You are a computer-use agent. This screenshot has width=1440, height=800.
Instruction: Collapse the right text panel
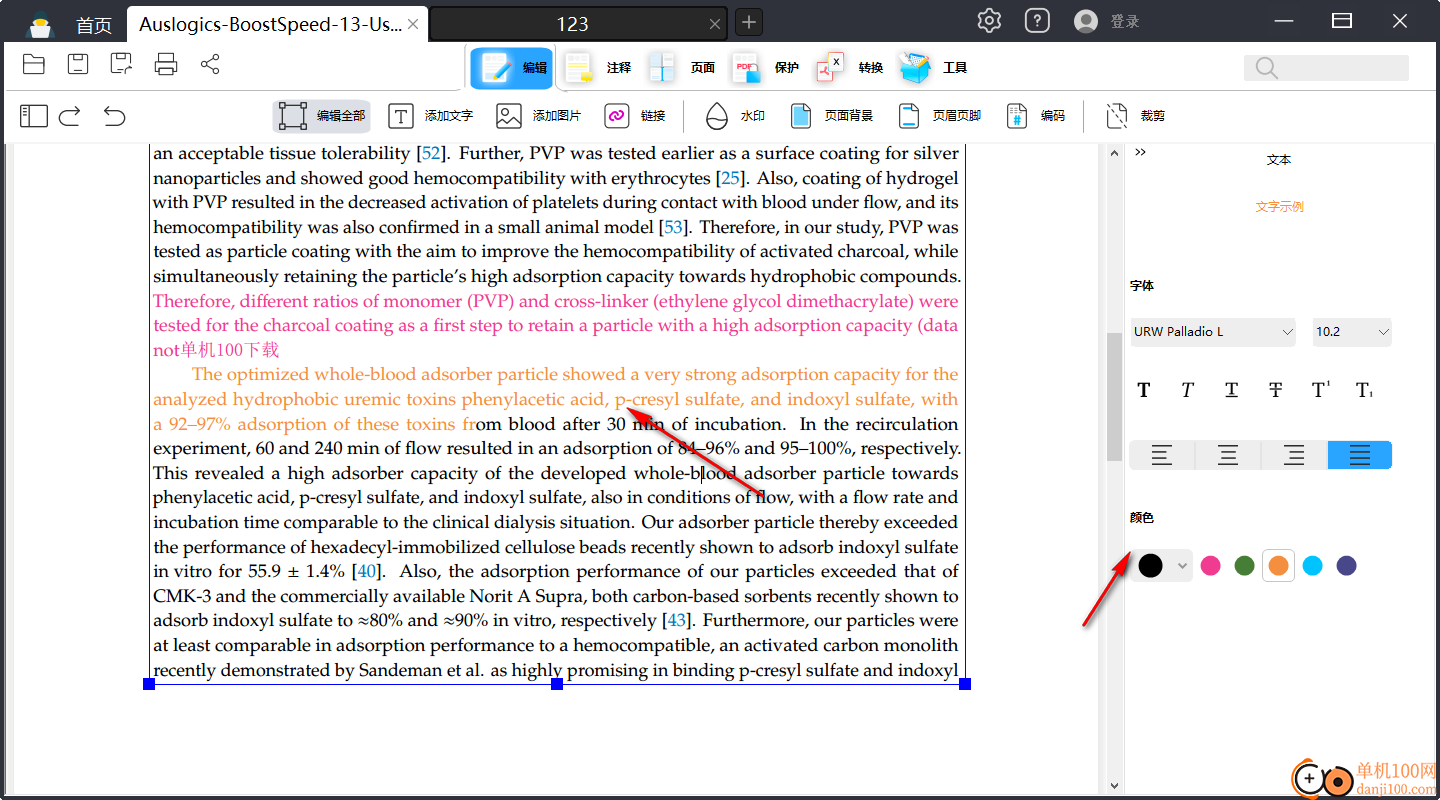1140,152
